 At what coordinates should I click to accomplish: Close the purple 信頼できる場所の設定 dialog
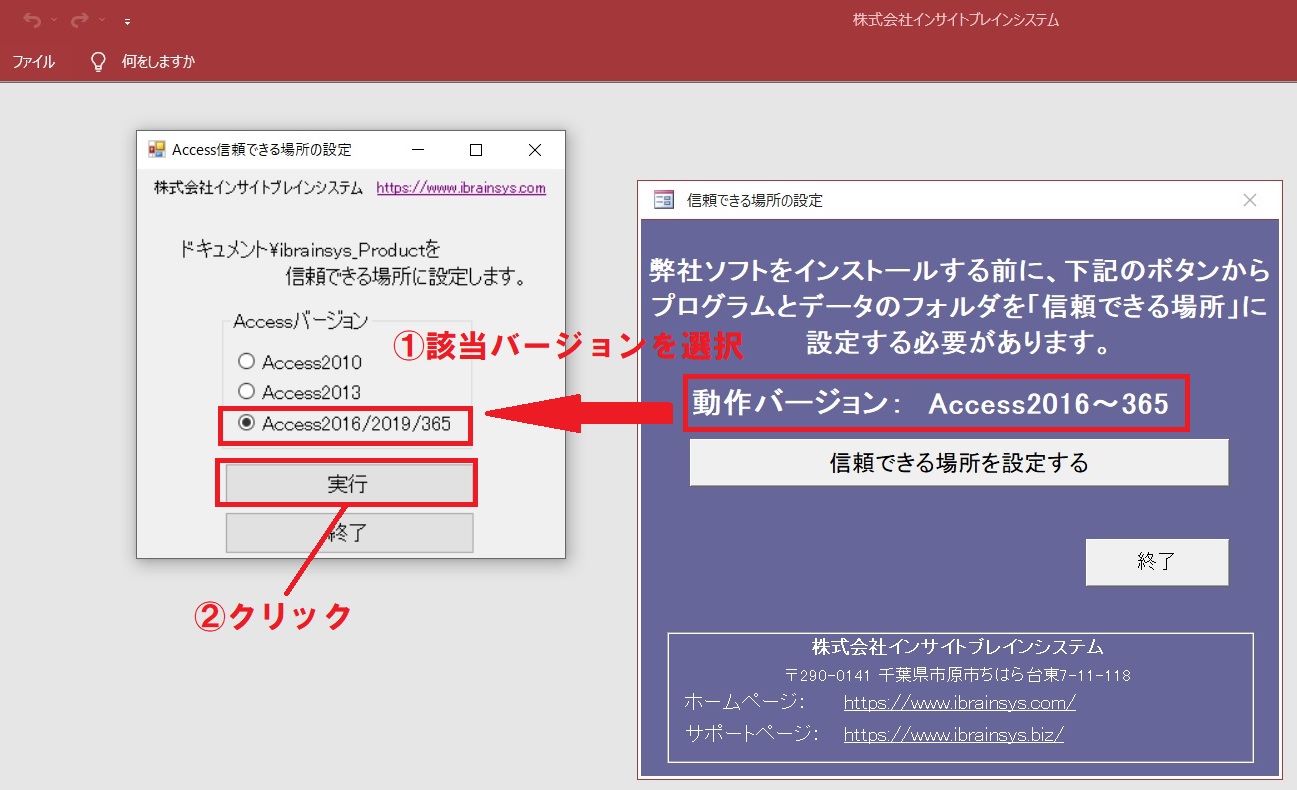(1249, 200)
